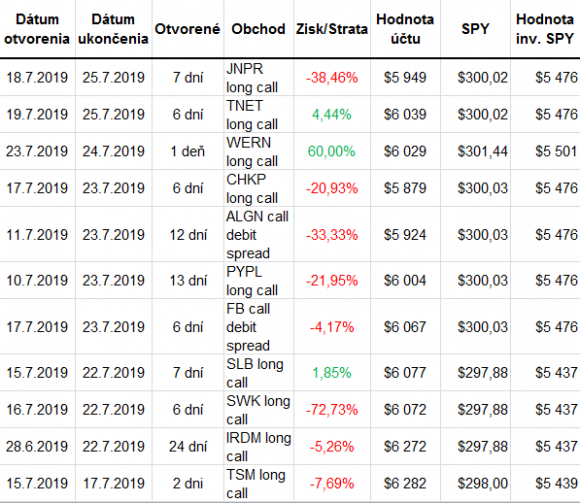Screen dimensions: 580x503
Task: Click the '24 dní' duration cell
Action: pyautogui.click(x=188, y=447)
